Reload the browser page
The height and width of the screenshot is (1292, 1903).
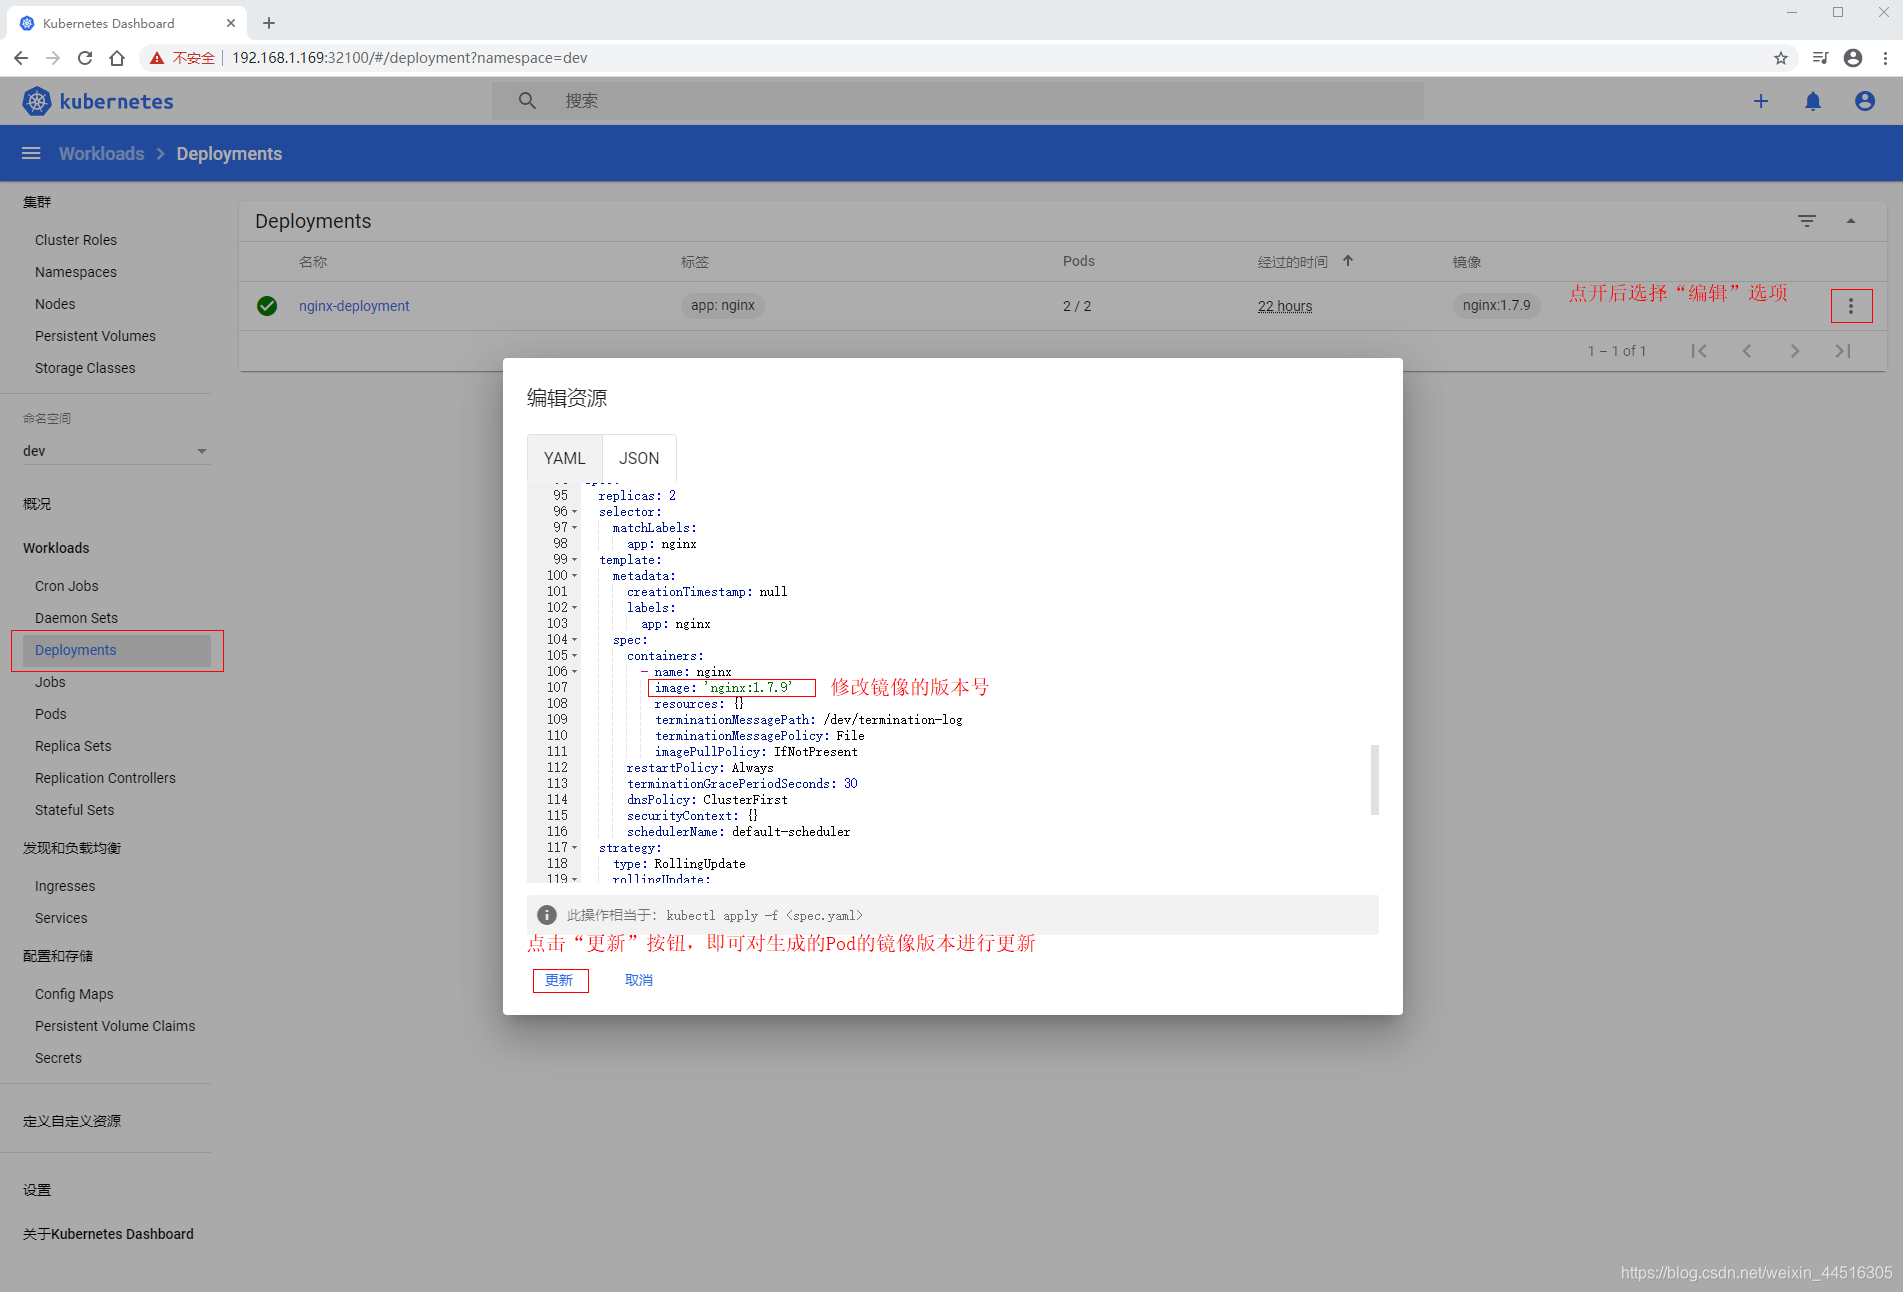coord(85,58)
